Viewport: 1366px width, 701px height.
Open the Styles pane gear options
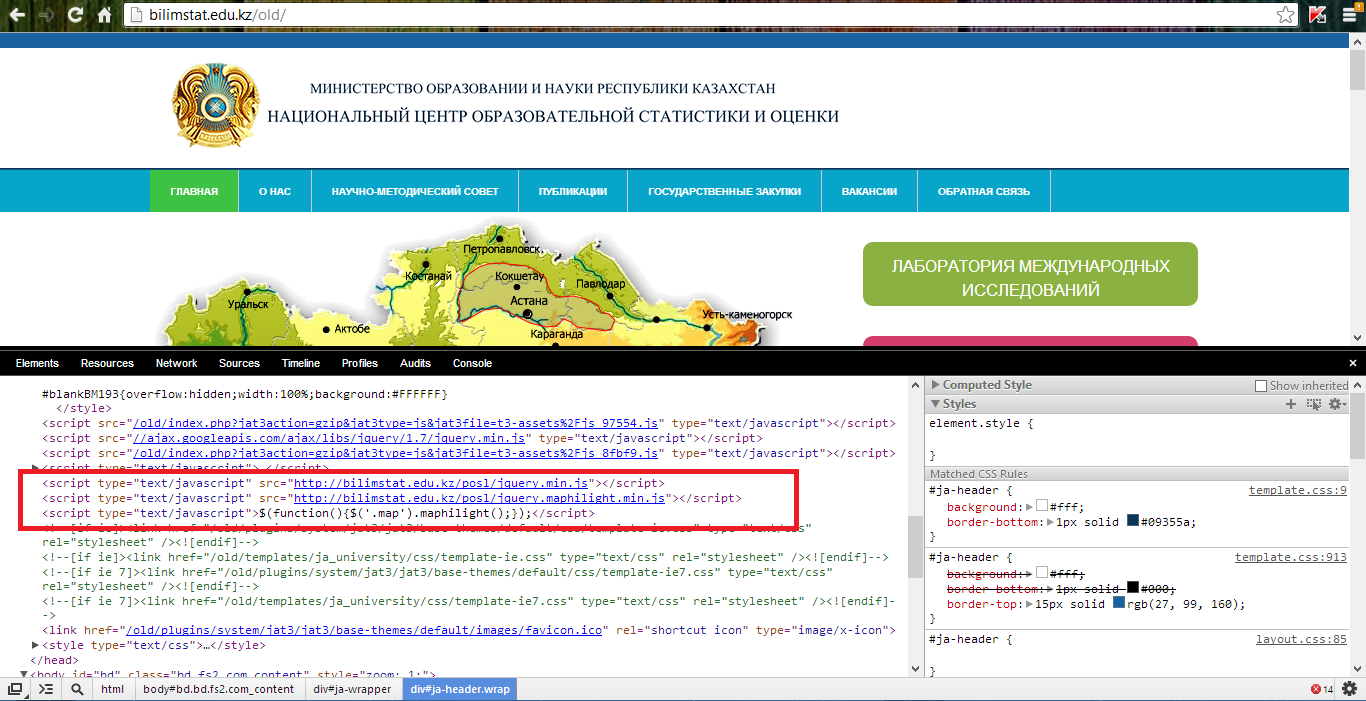(1337, 404)
